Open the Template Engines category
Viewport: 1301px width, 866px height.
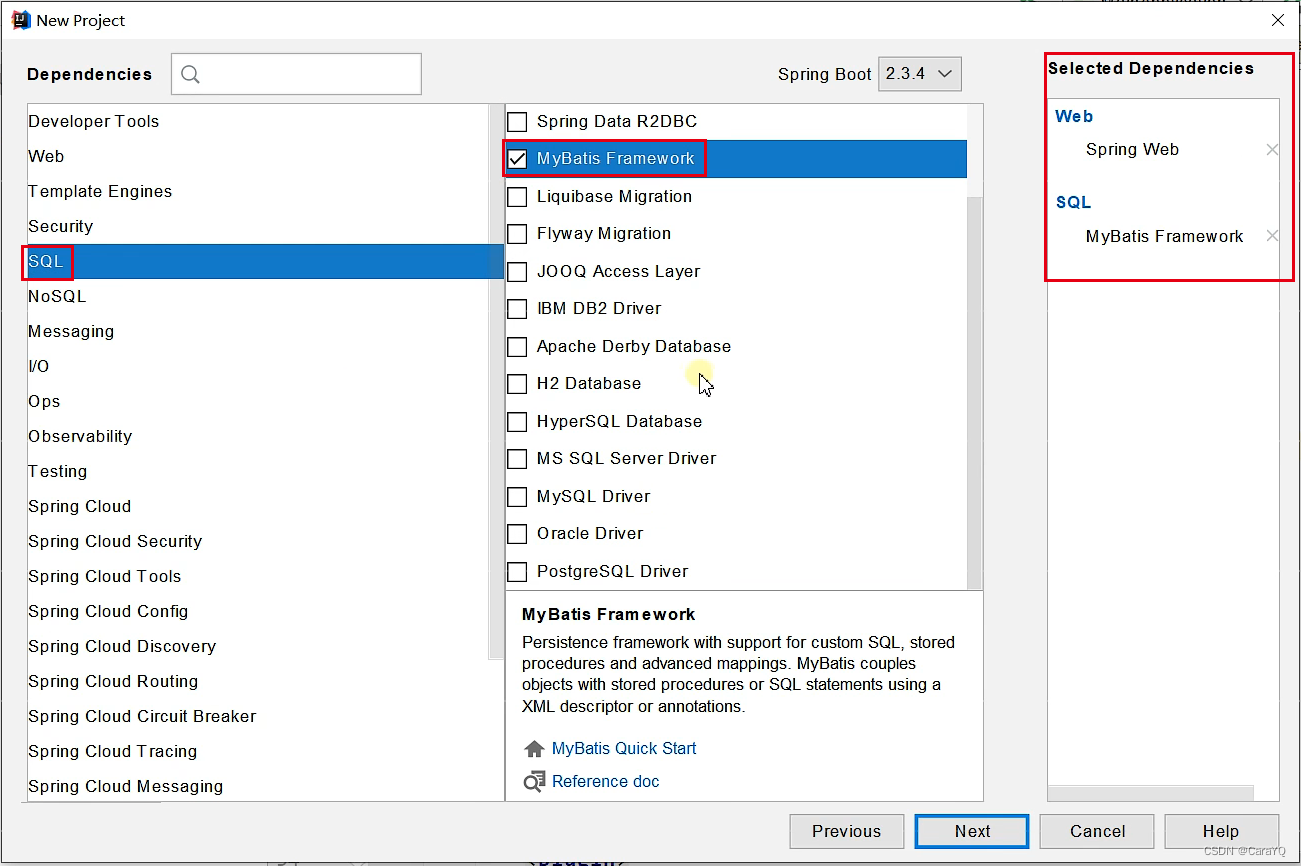258,192
